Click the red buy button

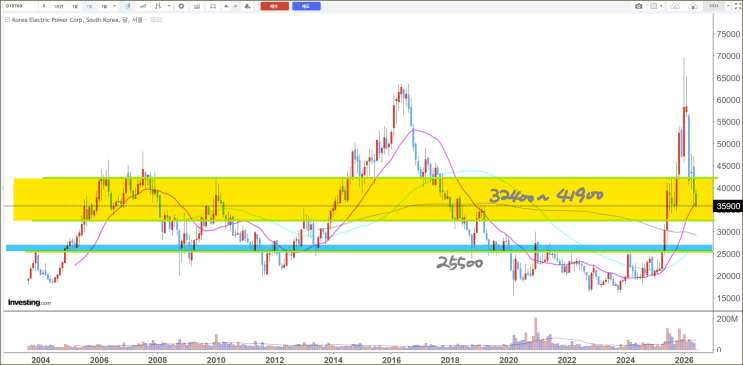pos(275,6)
